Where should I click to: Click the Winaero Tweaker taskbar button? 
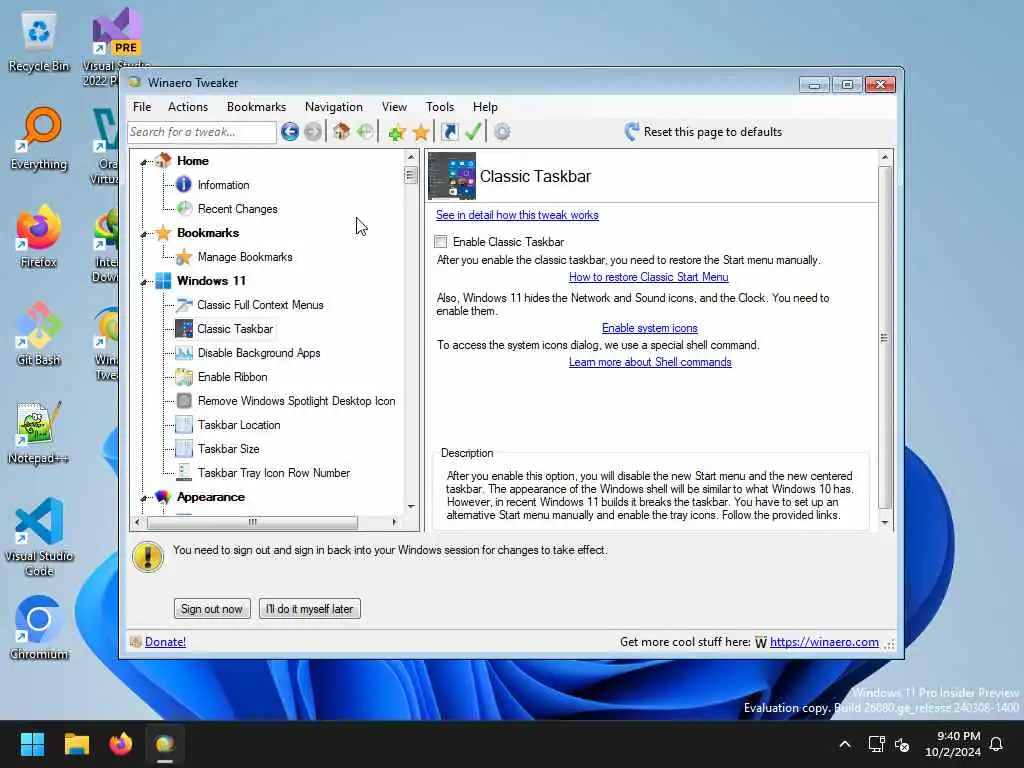pyautogui.click(x=165, y=744)
